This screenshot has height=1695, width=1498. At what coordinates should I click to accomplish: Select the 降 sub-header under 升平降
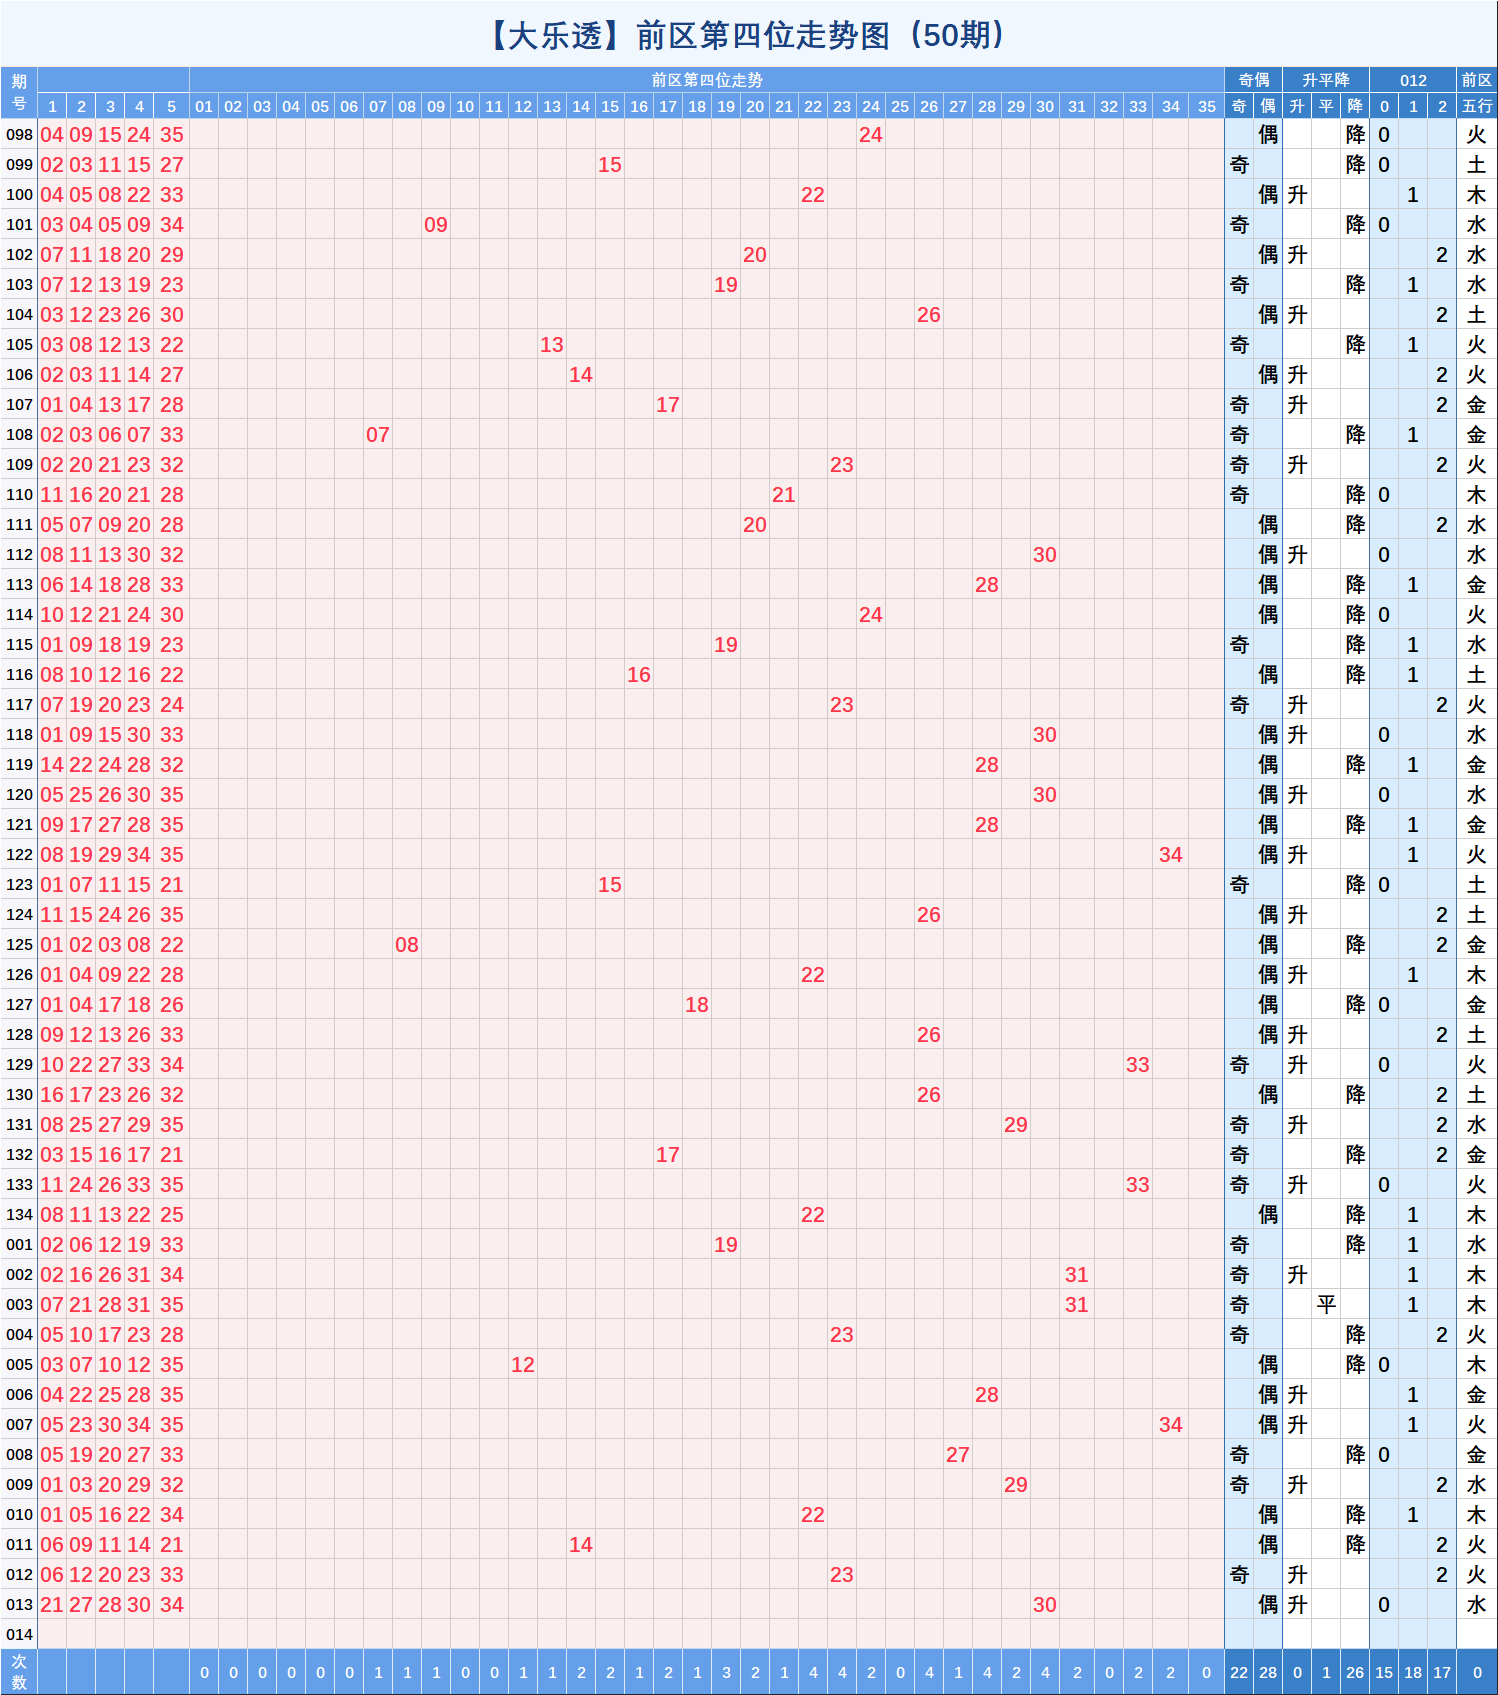click(x=1355, y=106)
